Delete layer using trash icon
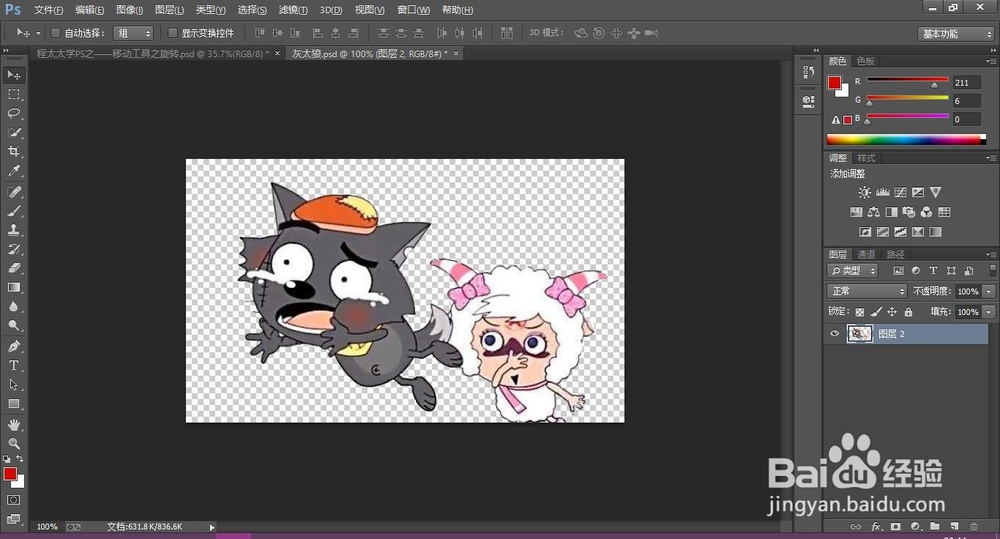The height and width of the screenshot is (539, 1000). (974, 527)
